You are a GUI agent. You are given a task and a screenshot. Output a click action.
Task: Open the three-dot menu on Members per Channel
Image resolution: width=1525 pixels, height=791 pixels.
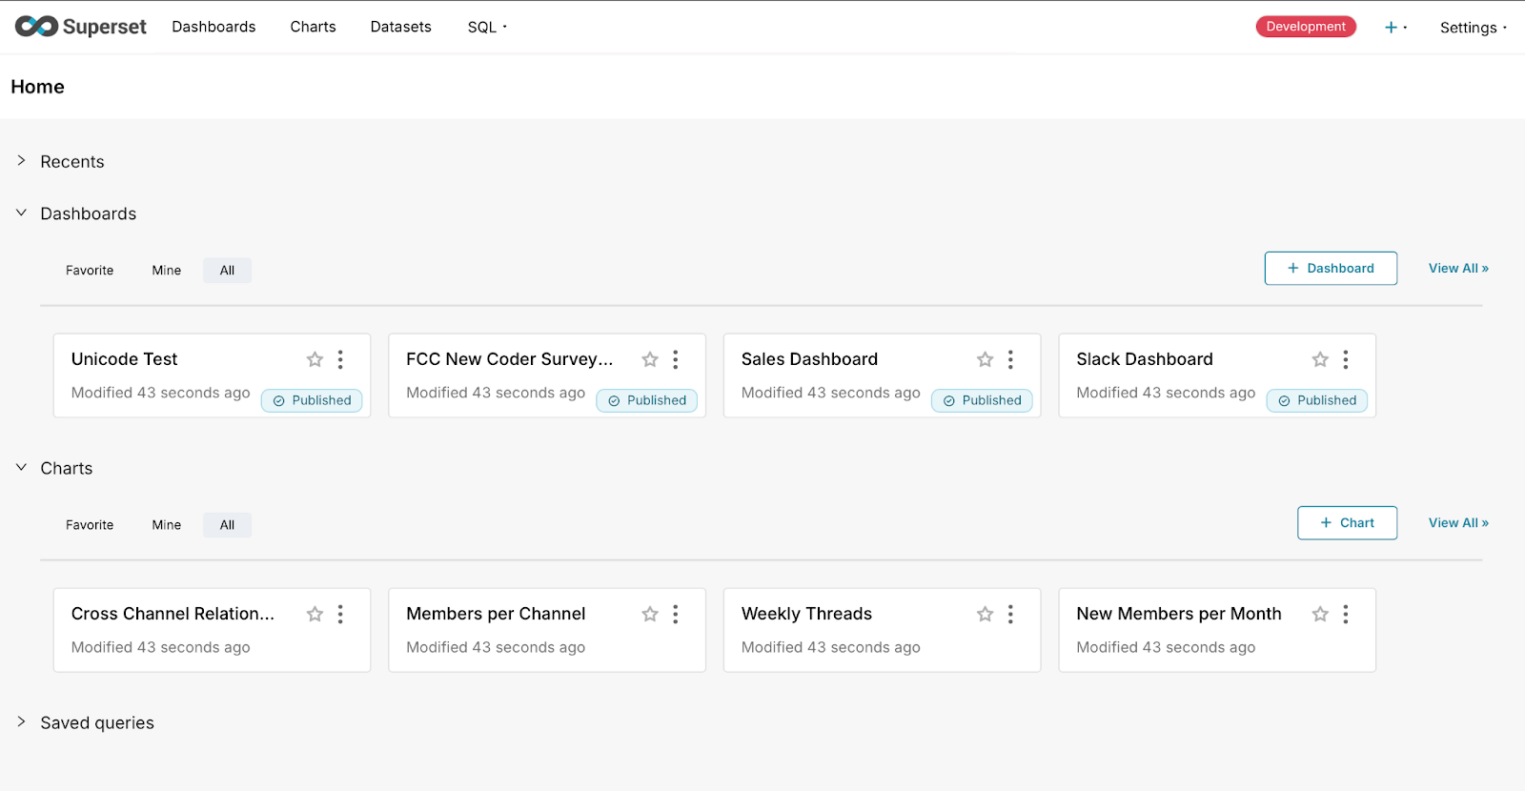pyautogui.click(x=676, y=614)
